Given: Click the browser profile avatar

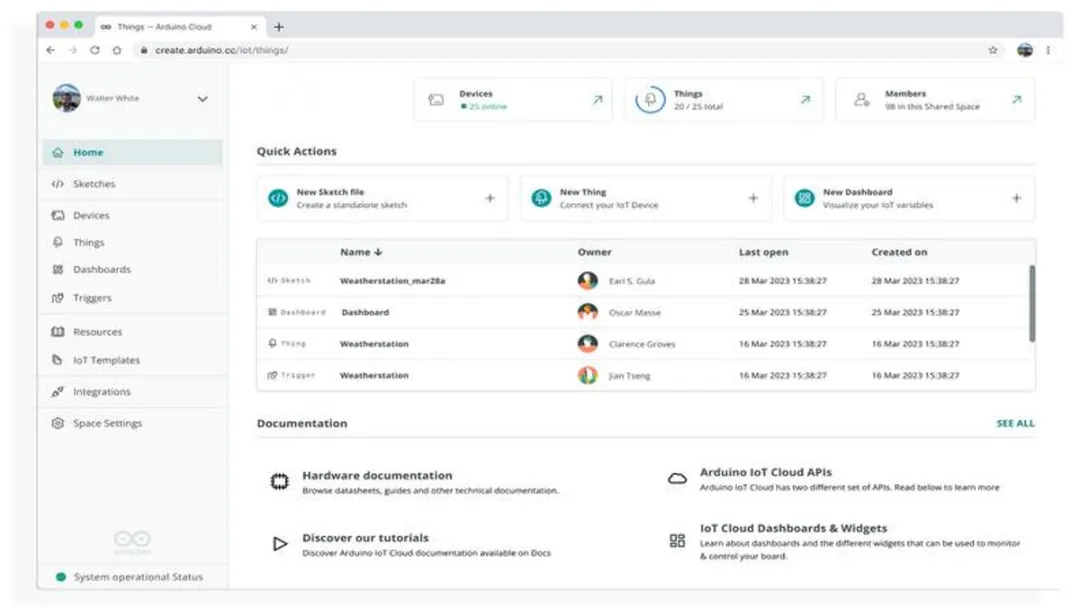Looking at the screenshot, I should pos(1024,50).
